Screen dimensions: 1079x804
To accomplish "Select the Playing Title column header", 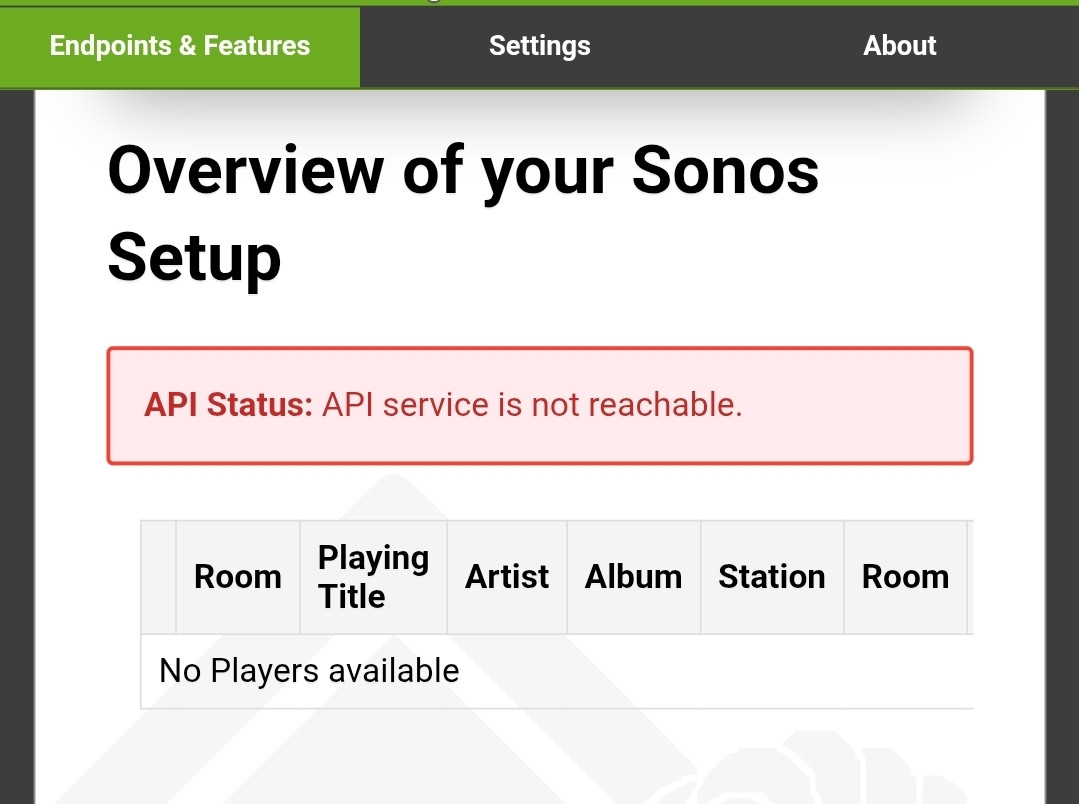I will pyautogui.click(x=373, y=577).
